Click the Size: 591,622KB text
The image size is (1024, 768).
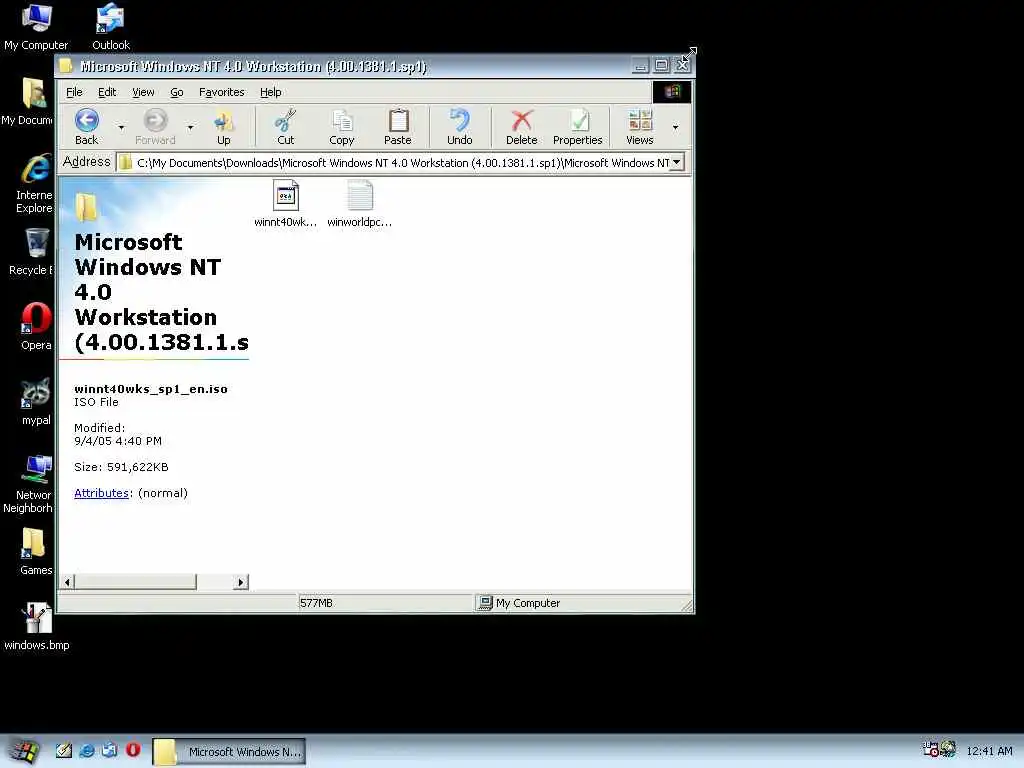121,467
